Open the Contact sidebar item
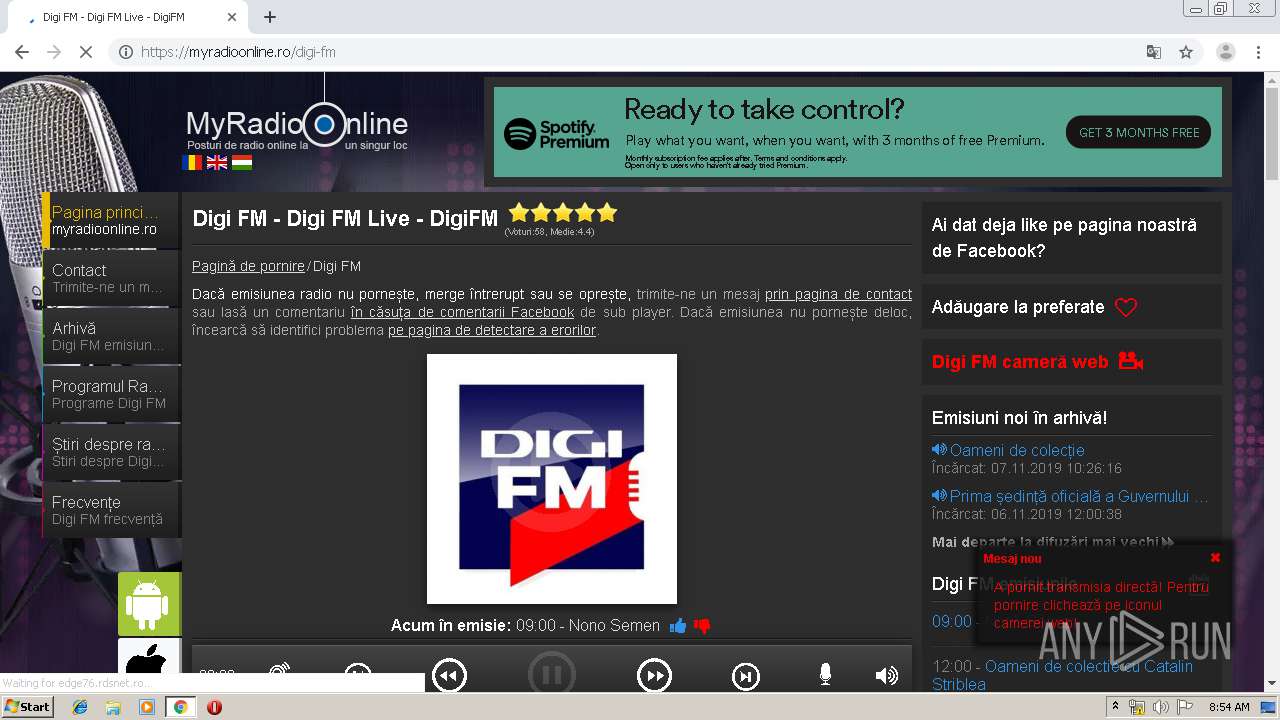The width and height of the screenshot is (1280, 720). [111, 278]
